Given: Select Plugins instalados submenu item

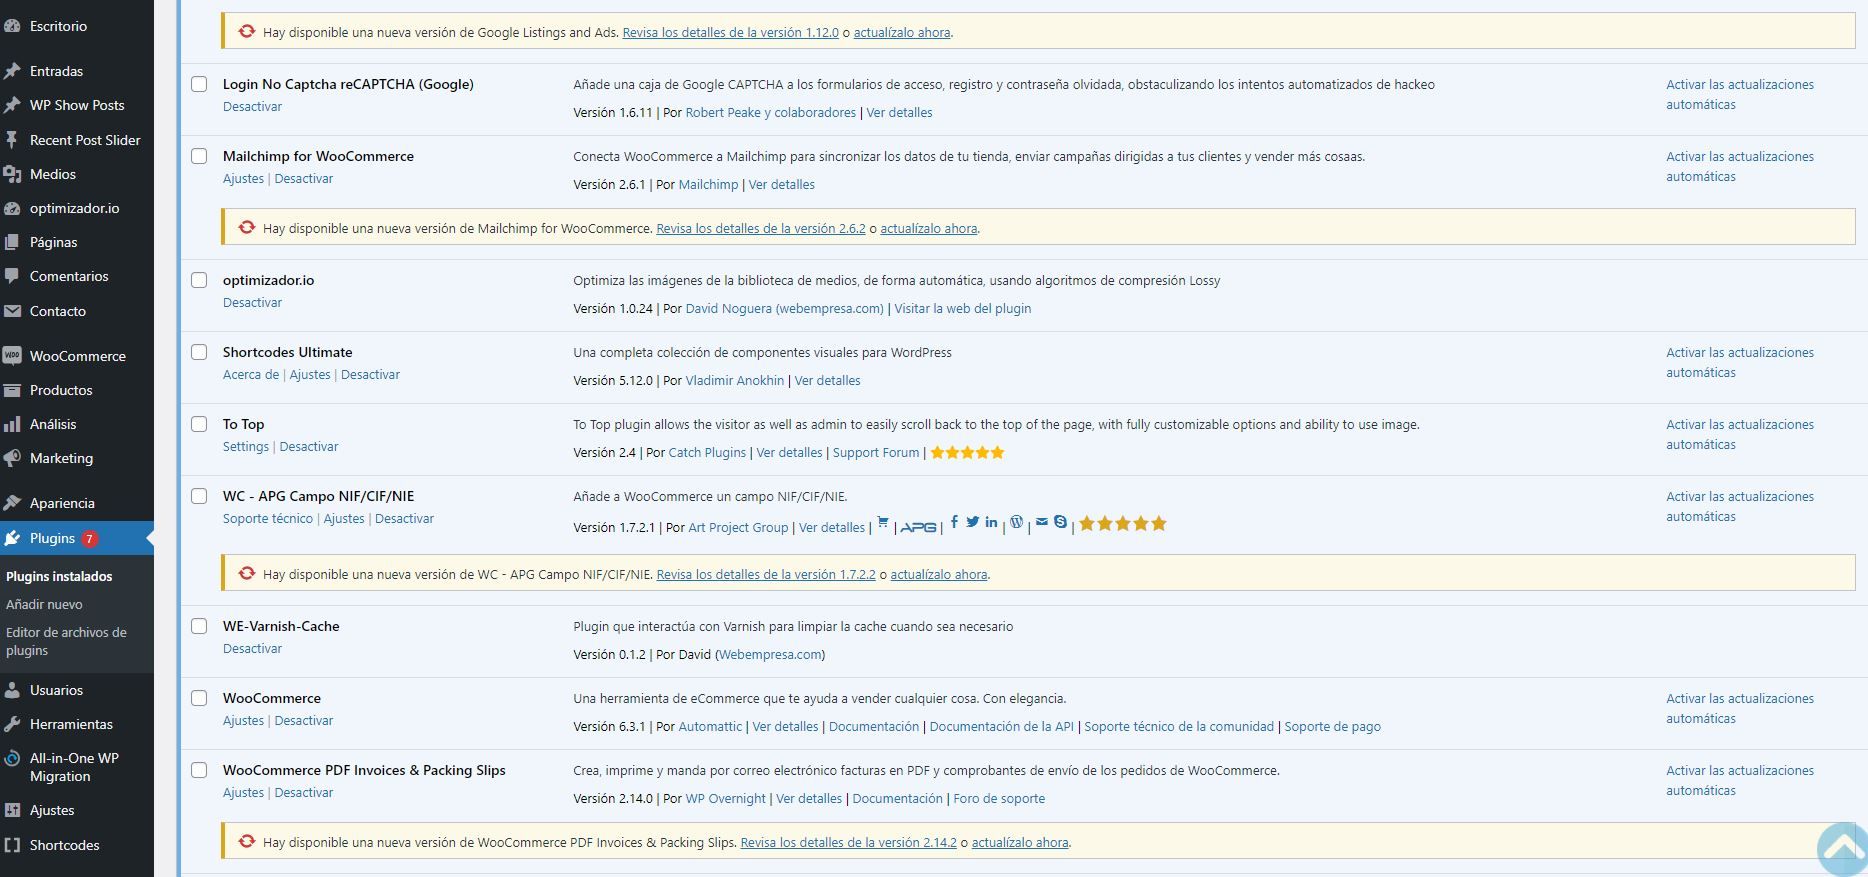Looking at the screenshot, I should 59,576.
